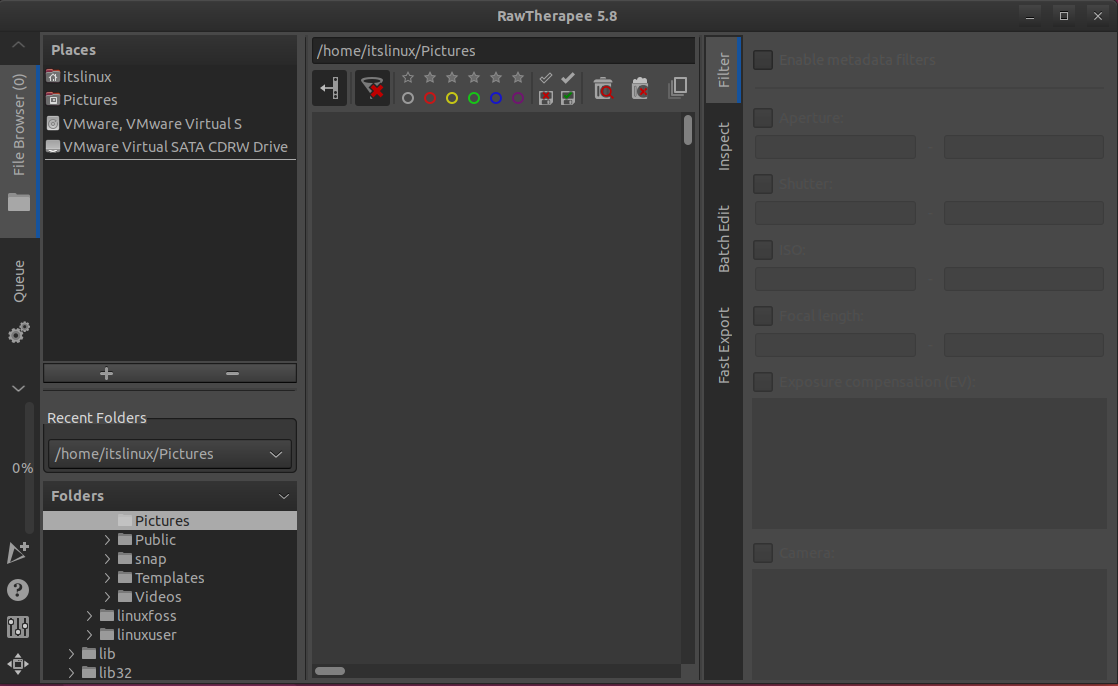Click the plus button under Places
The width and height of the screenshot is (1118, 686).
(106, 374)
